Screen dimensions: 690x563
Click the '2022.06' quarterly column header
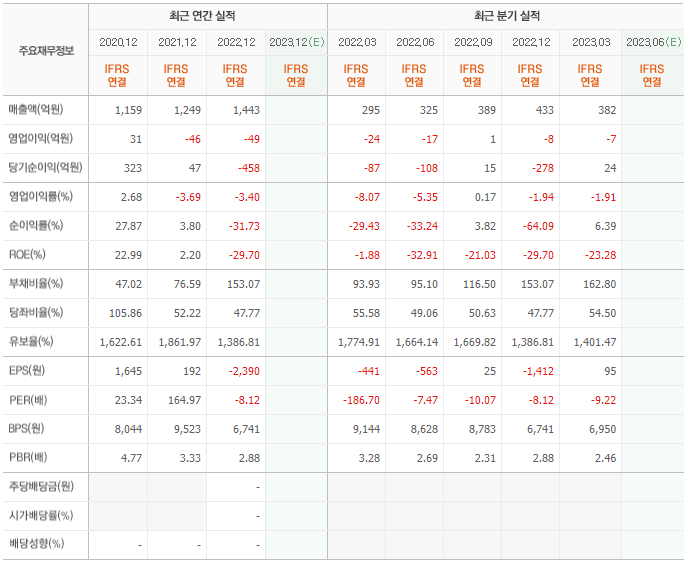(x=415, y=42)
